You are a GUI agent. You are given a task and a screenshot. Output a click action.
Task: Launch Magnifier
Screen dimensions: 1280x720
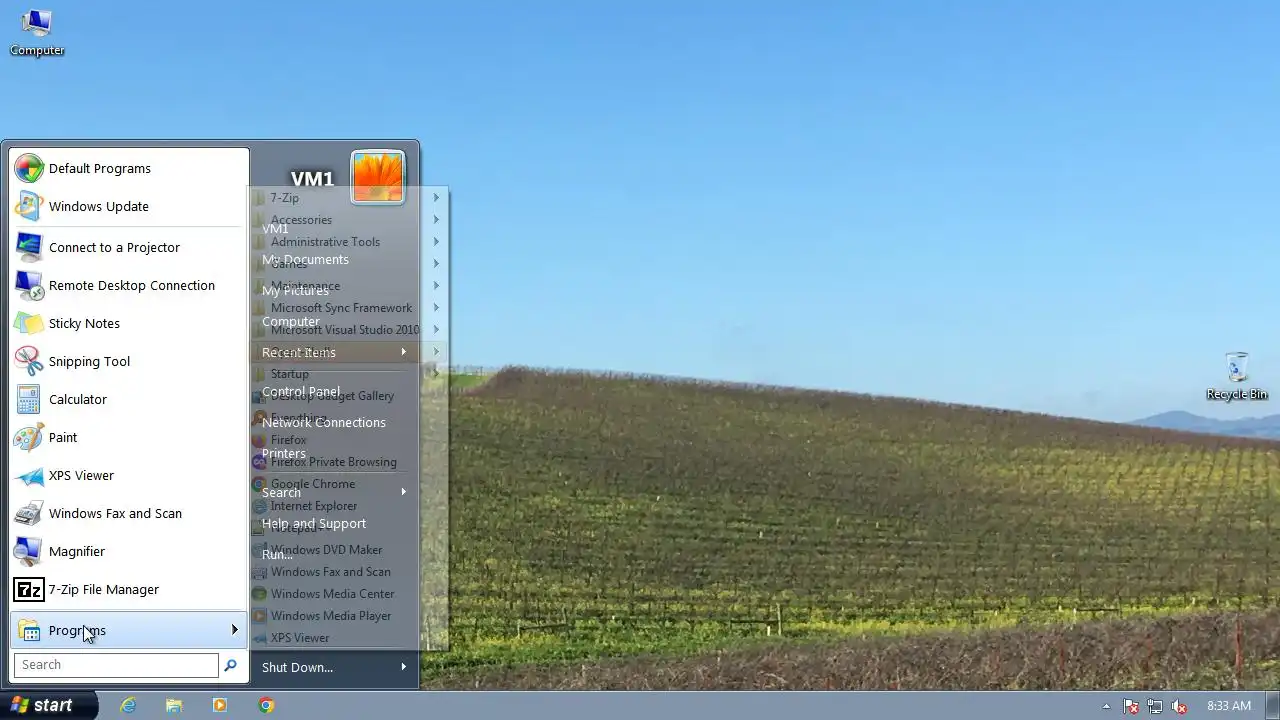click(x=129, y=551)
